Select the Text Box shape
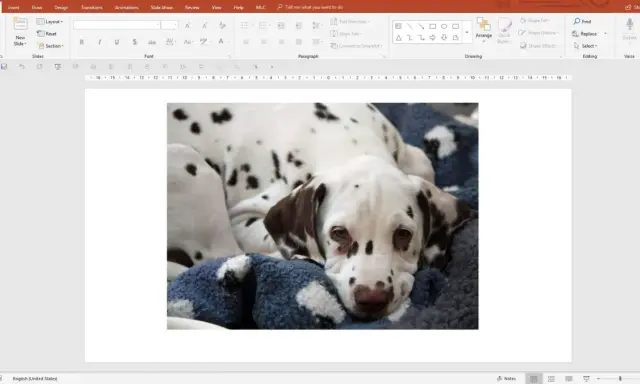The image size is (640, 384). point(398,26)
